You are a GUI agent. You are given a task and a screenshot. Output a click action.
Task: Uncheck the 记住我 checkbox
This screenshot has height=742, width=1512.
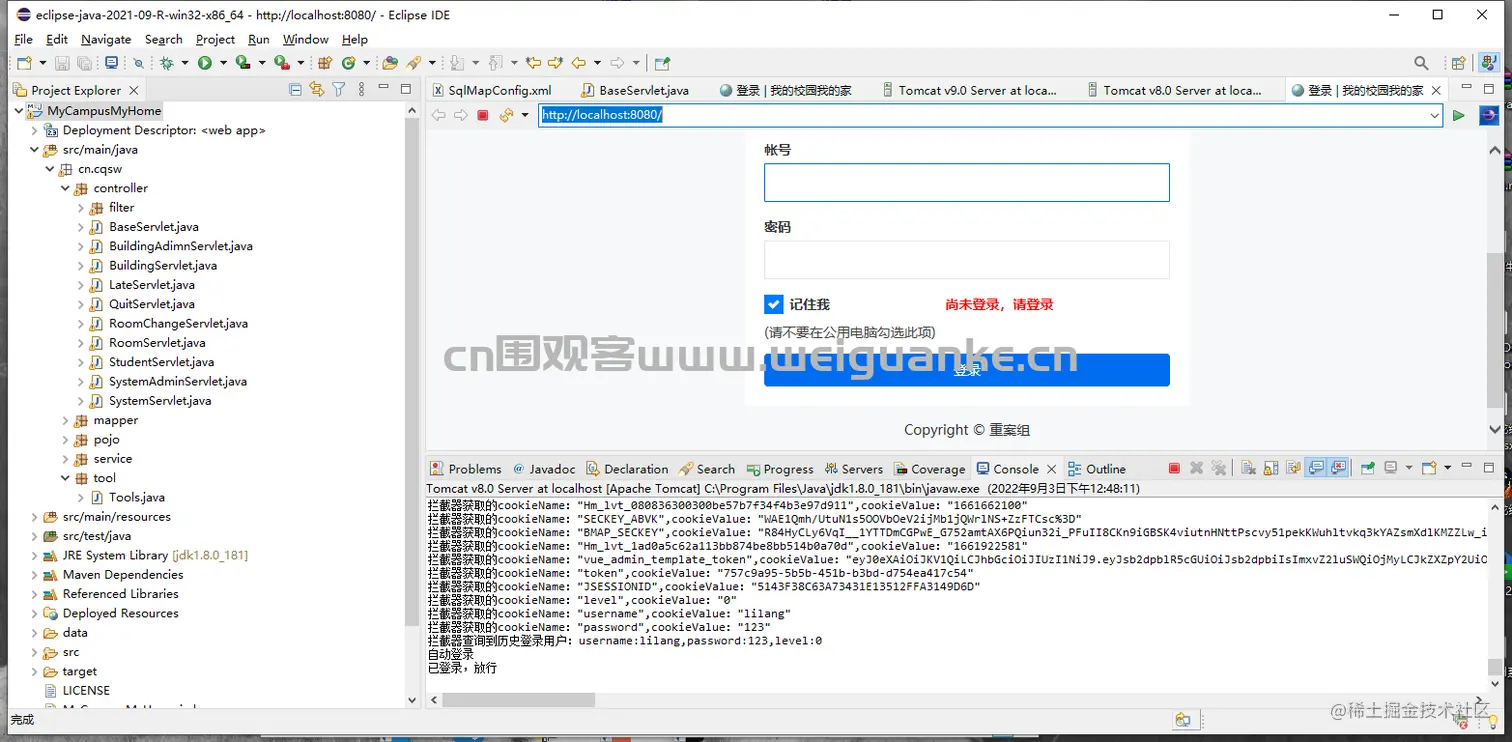point(773,304)
